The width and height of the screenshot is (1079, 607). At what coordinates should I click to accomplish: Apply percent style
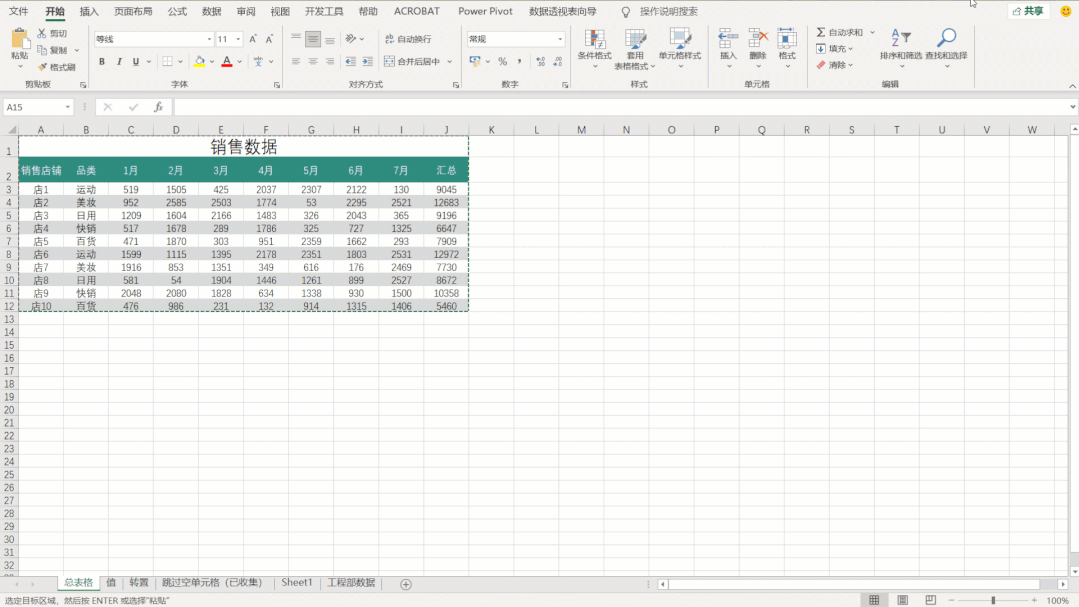pyautogui.click(x=502, y=61)
